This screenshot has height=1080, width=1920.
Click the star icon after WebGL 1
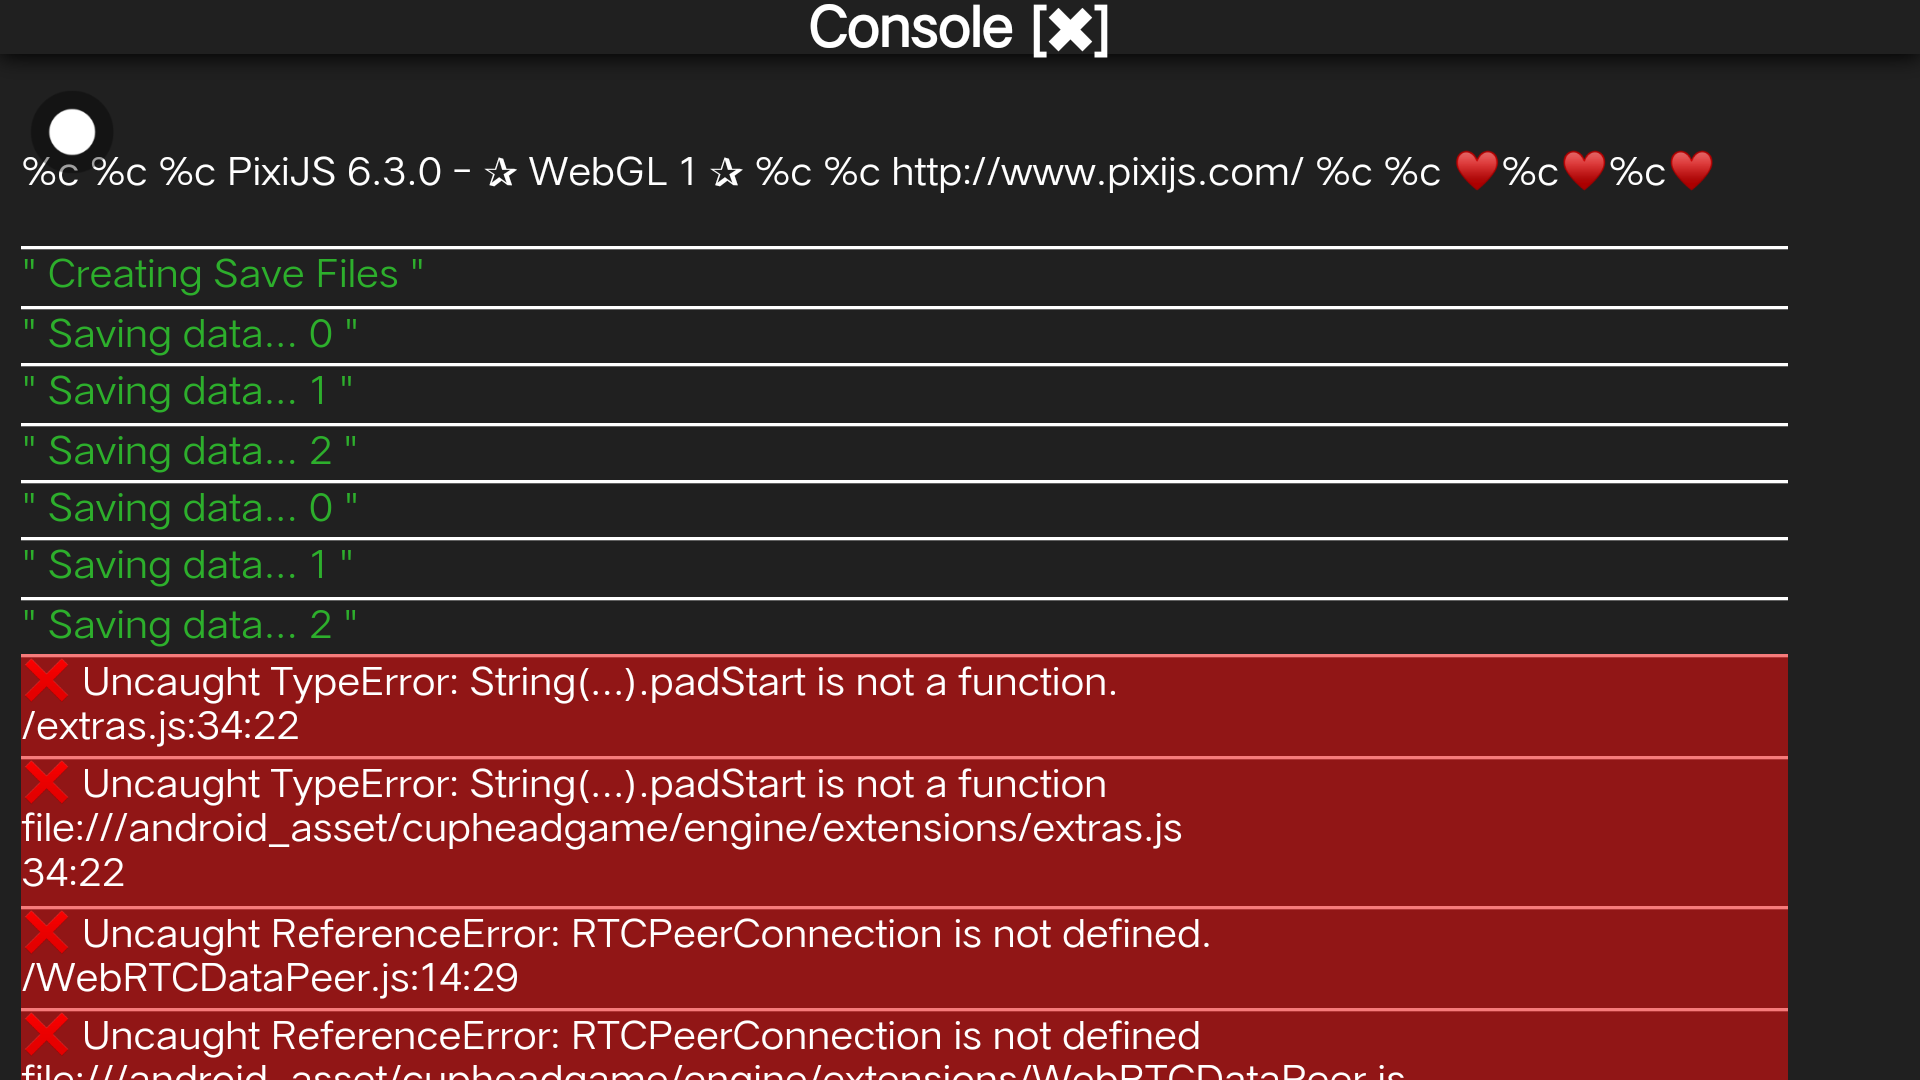tap(726, 173)
